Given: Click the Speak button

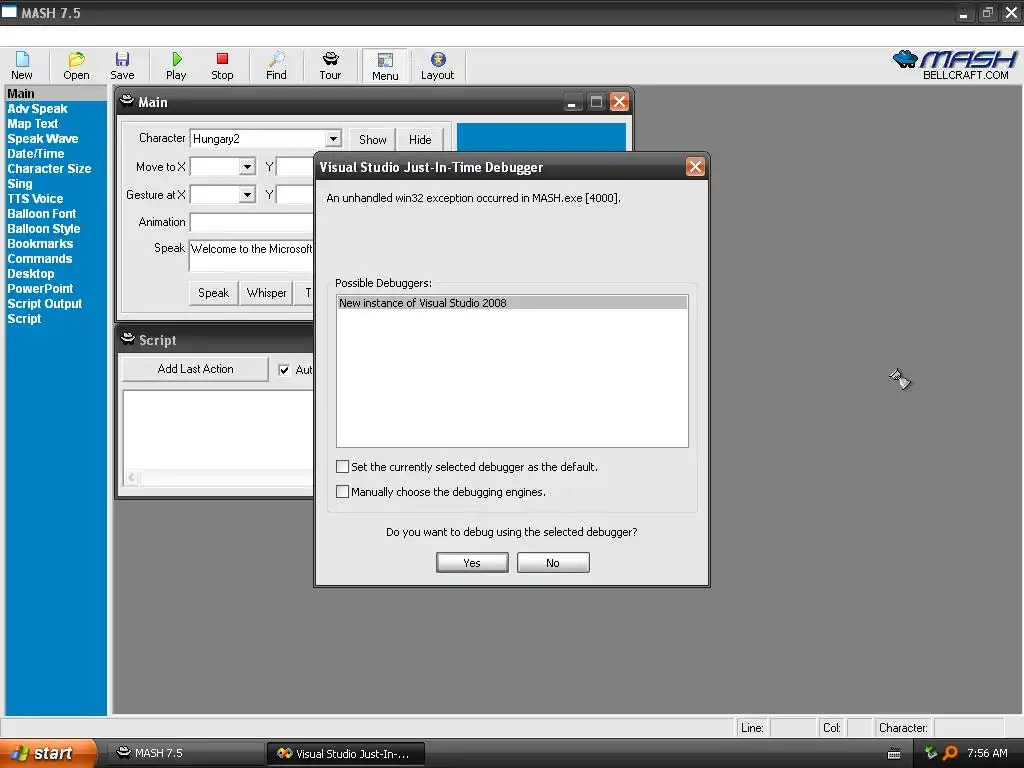Looking at the screenshot, I should [214, 293].
